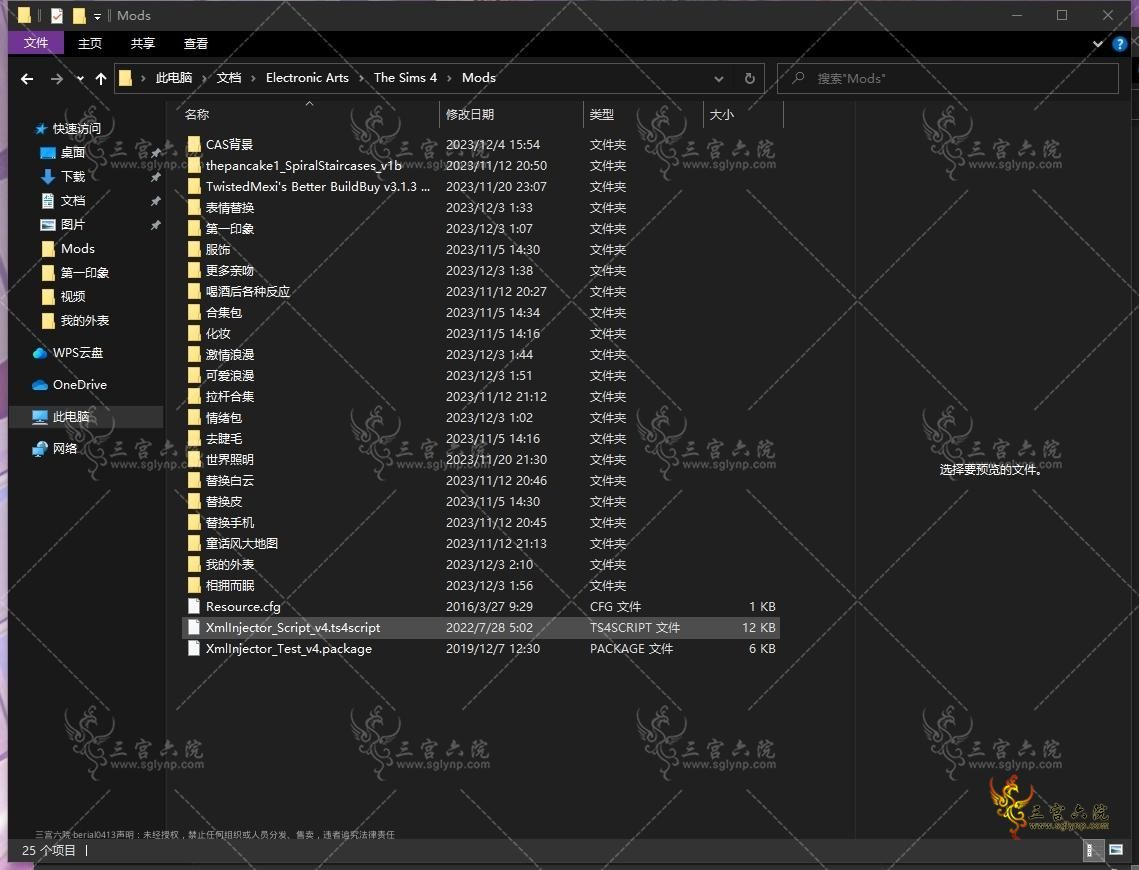Screen dimensions: 1139x870
Task: Expand the chevron after The Sims 4
Action: [x=450, y=78]
